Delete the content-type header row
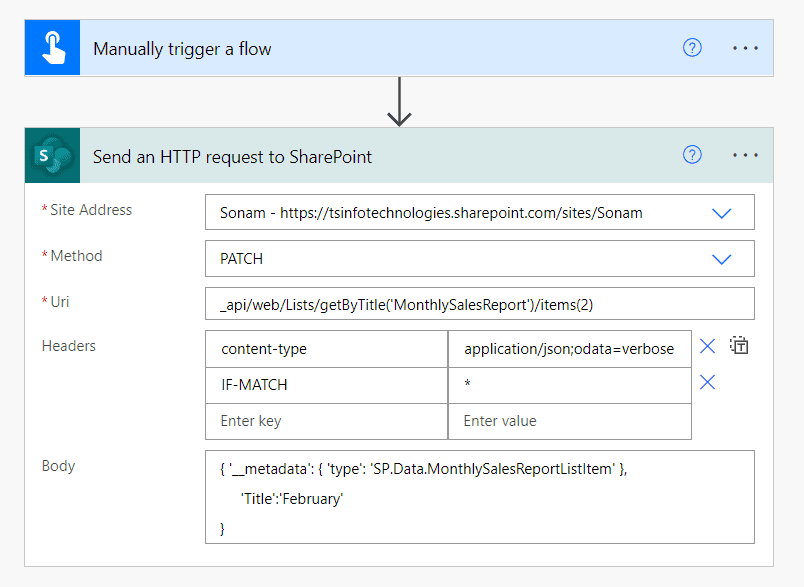Viewport: 804px width, 587px height. (708, 346)
